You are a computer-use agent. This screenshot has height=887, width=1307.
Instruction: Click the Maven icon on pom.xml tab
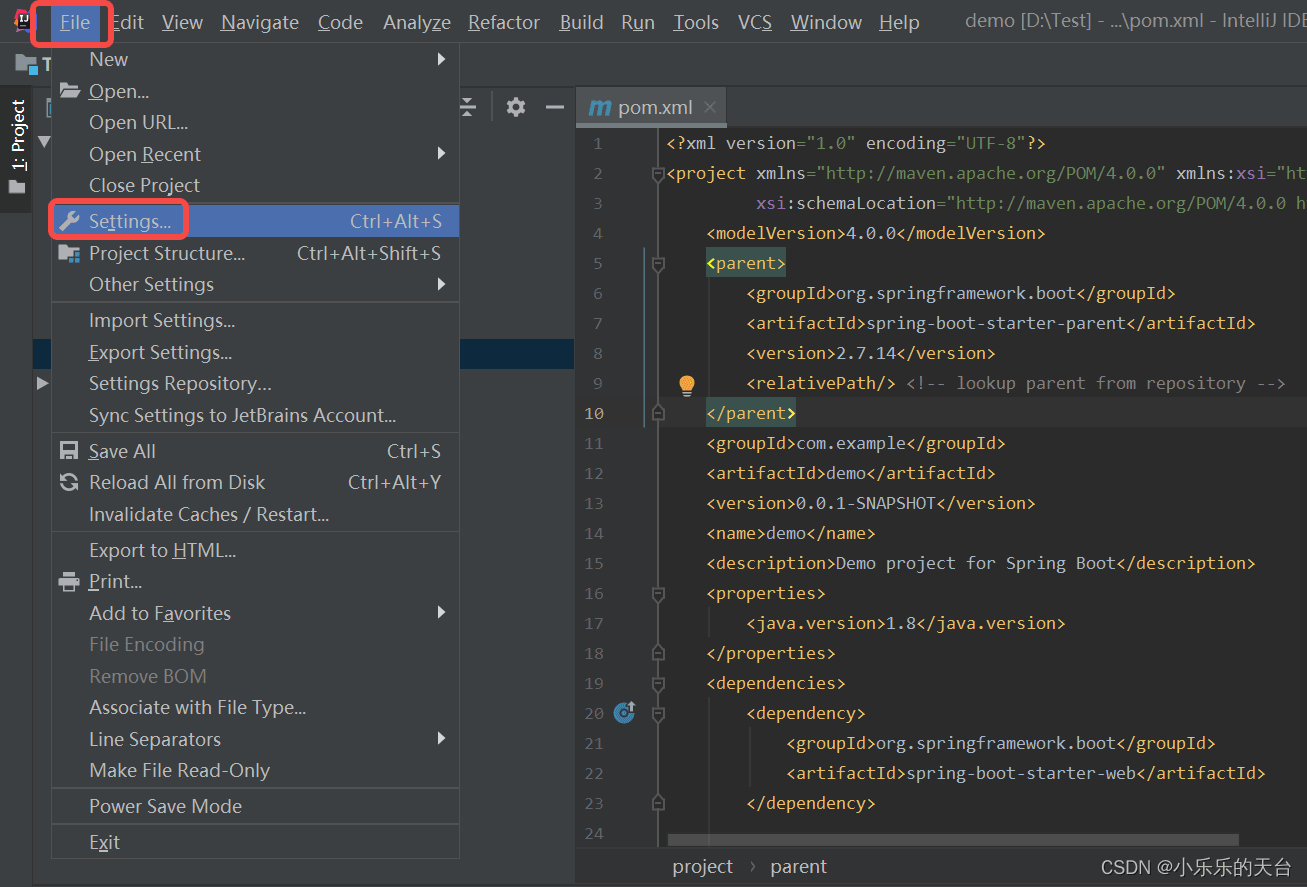point(599,108)
